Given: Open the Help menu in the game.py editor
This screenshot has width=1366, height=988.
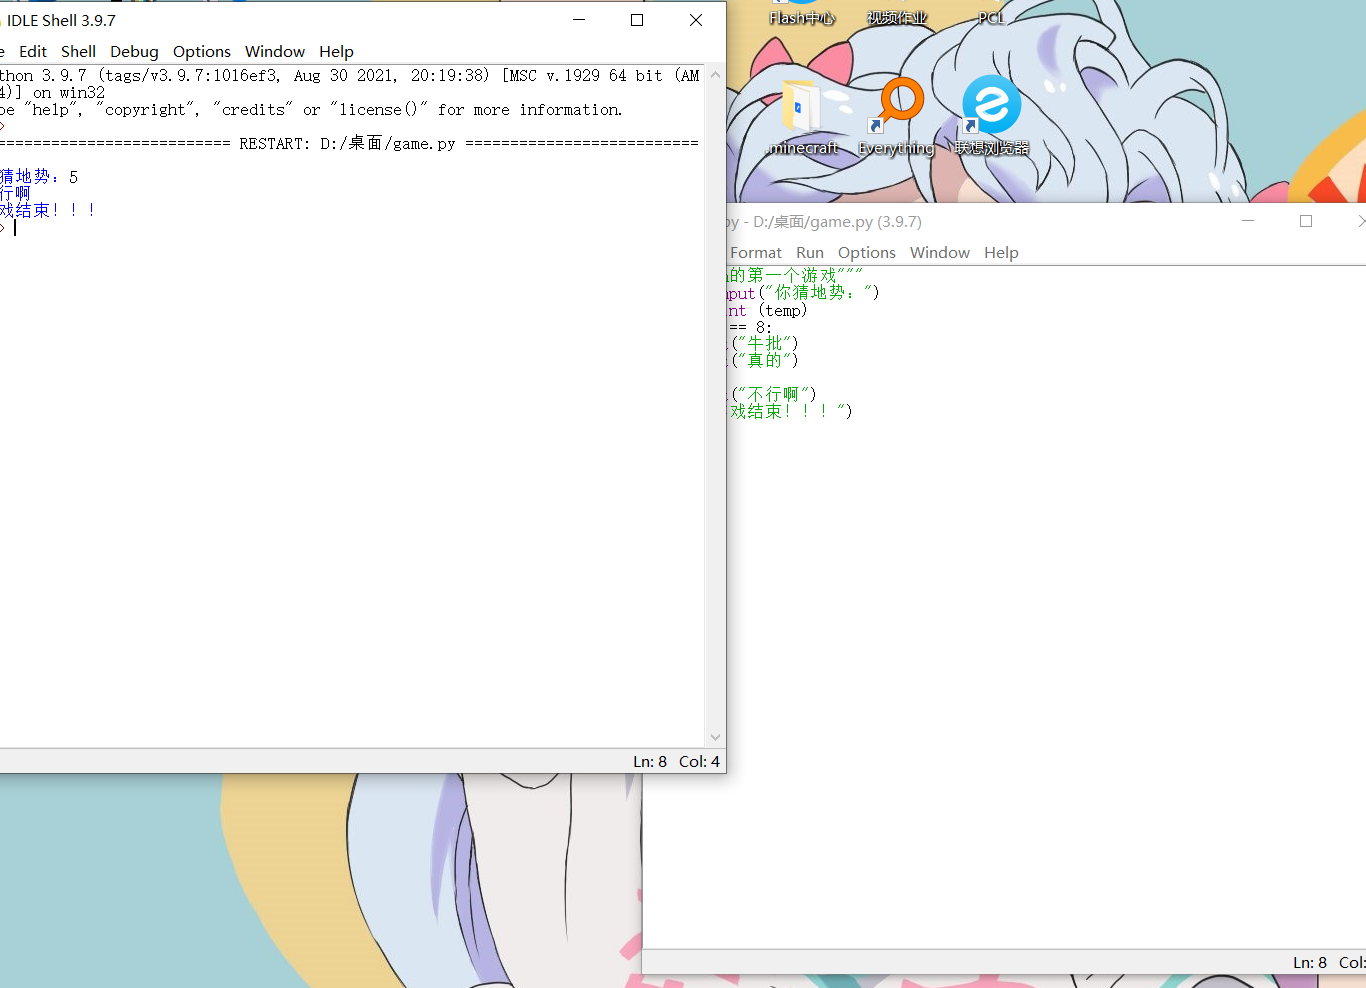Looking at the screenshot, I should (1001, 253).
